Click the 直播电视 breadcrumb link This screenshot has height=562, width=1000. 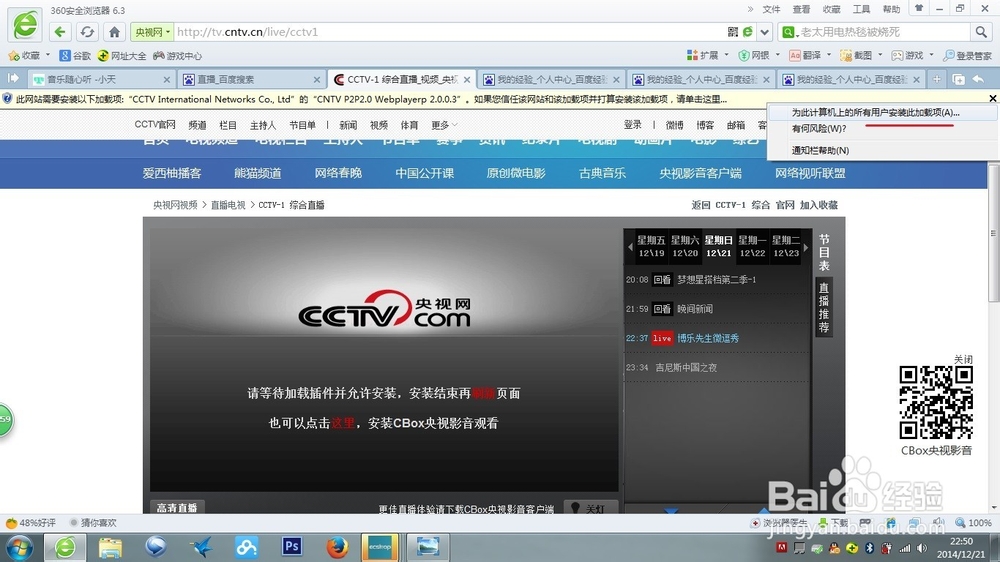coord(228,205)
